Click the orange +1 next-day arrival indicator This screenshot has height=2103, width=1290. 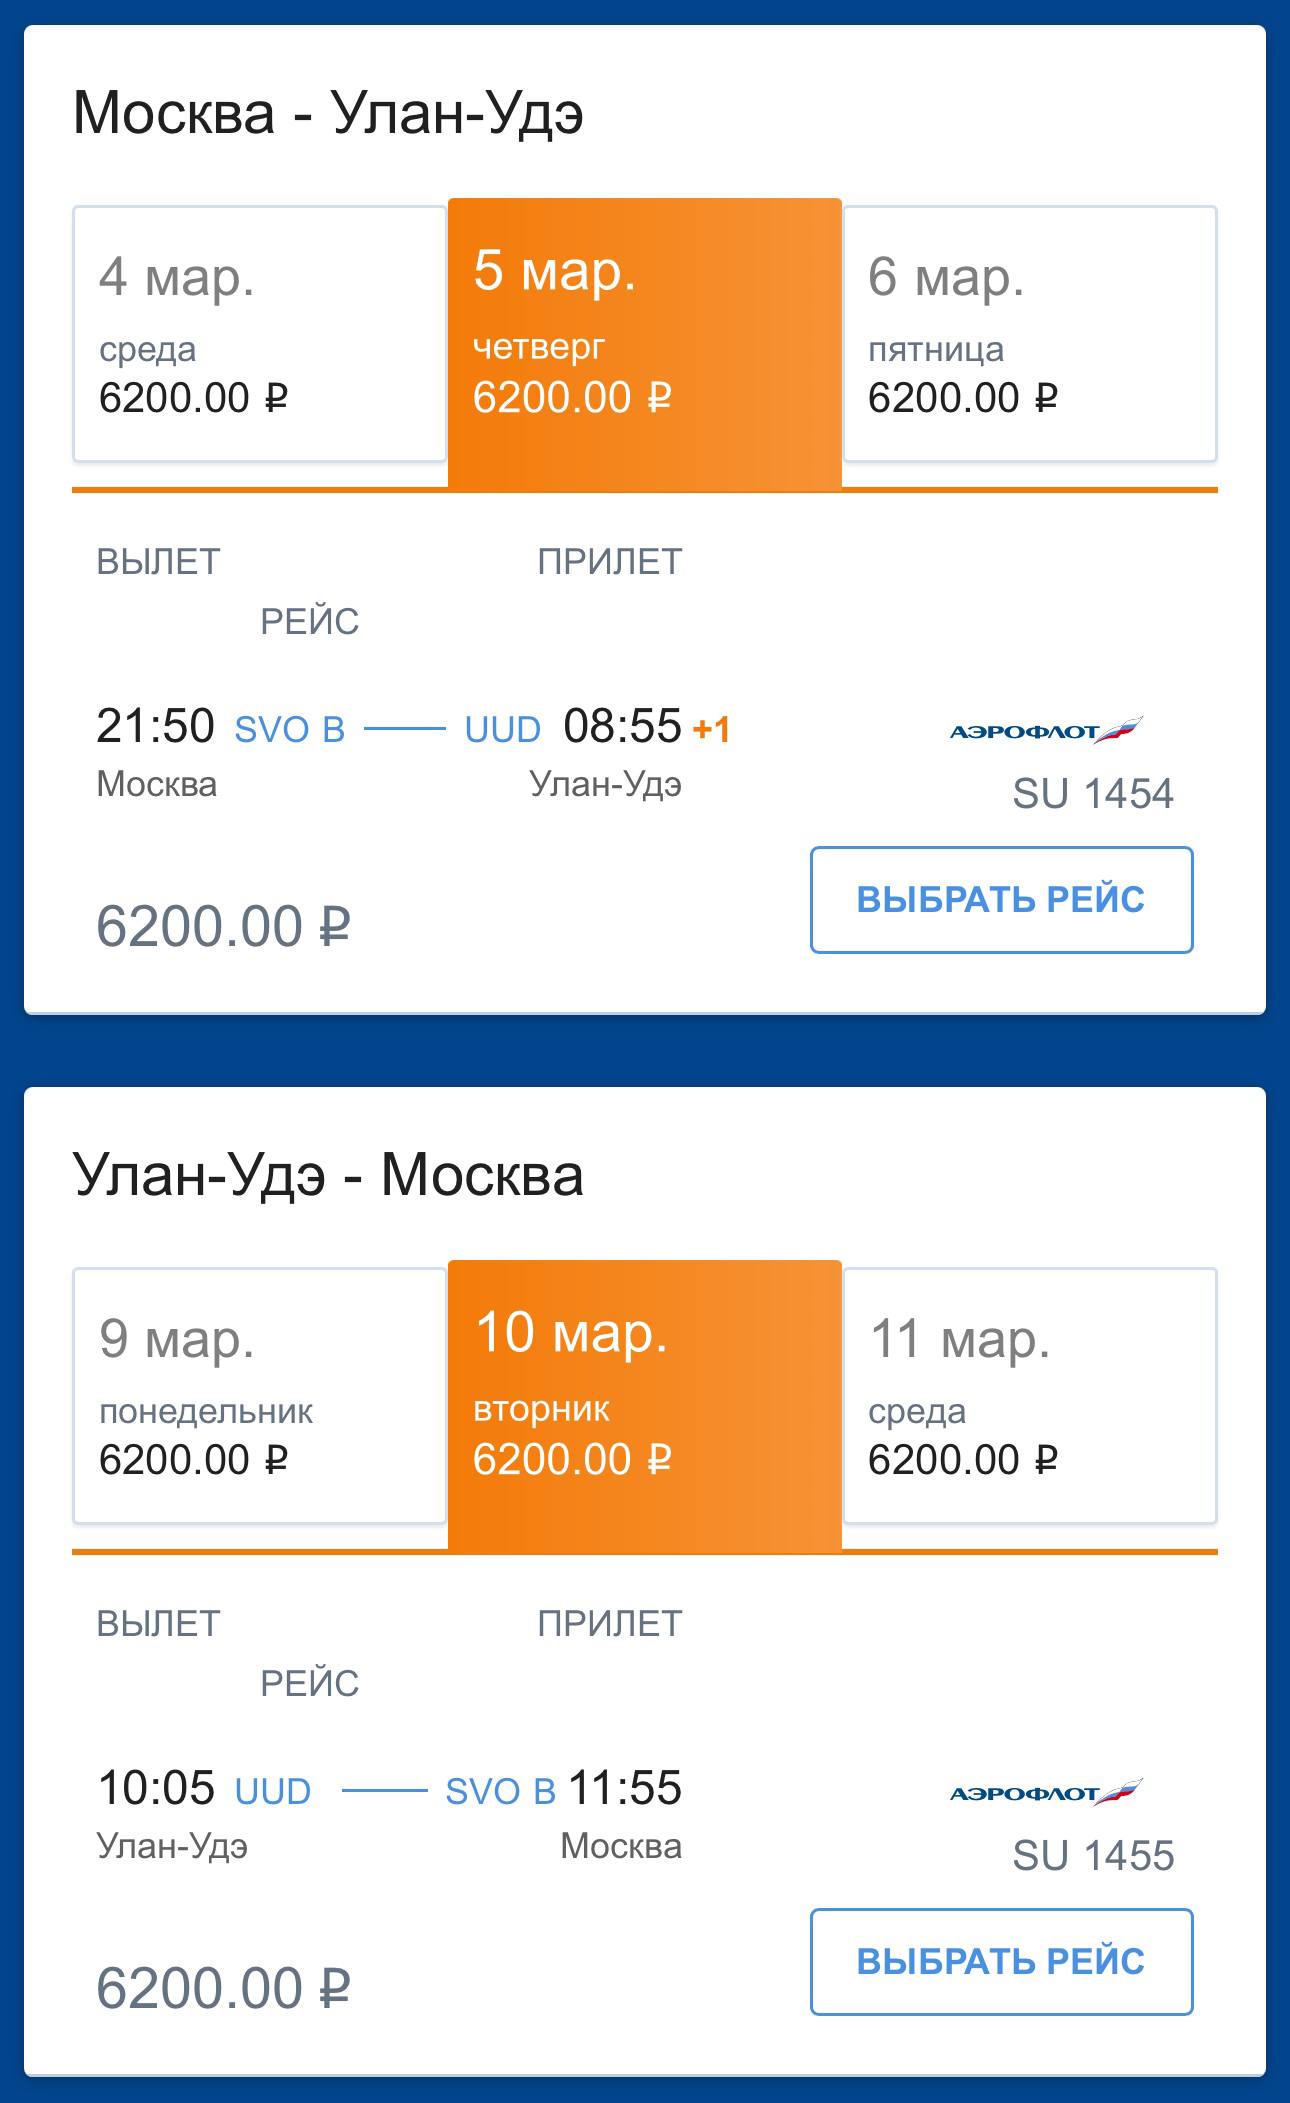pyautogui.click(x=711, y=730)
